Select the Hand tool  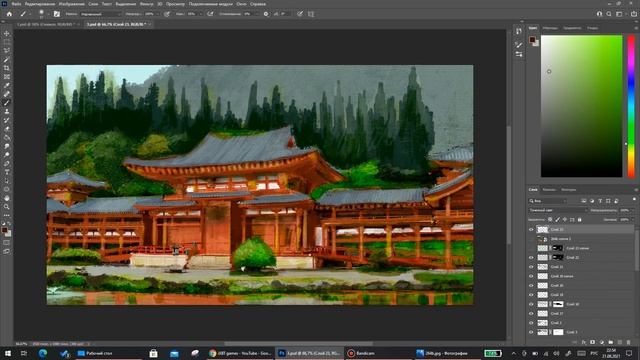7,198
